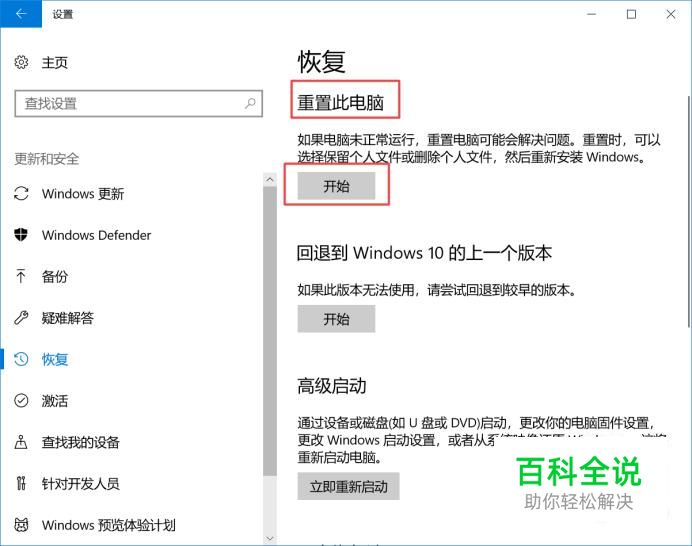Click the Find my device person icon
The image size is (692, 546).
[21, 442]
